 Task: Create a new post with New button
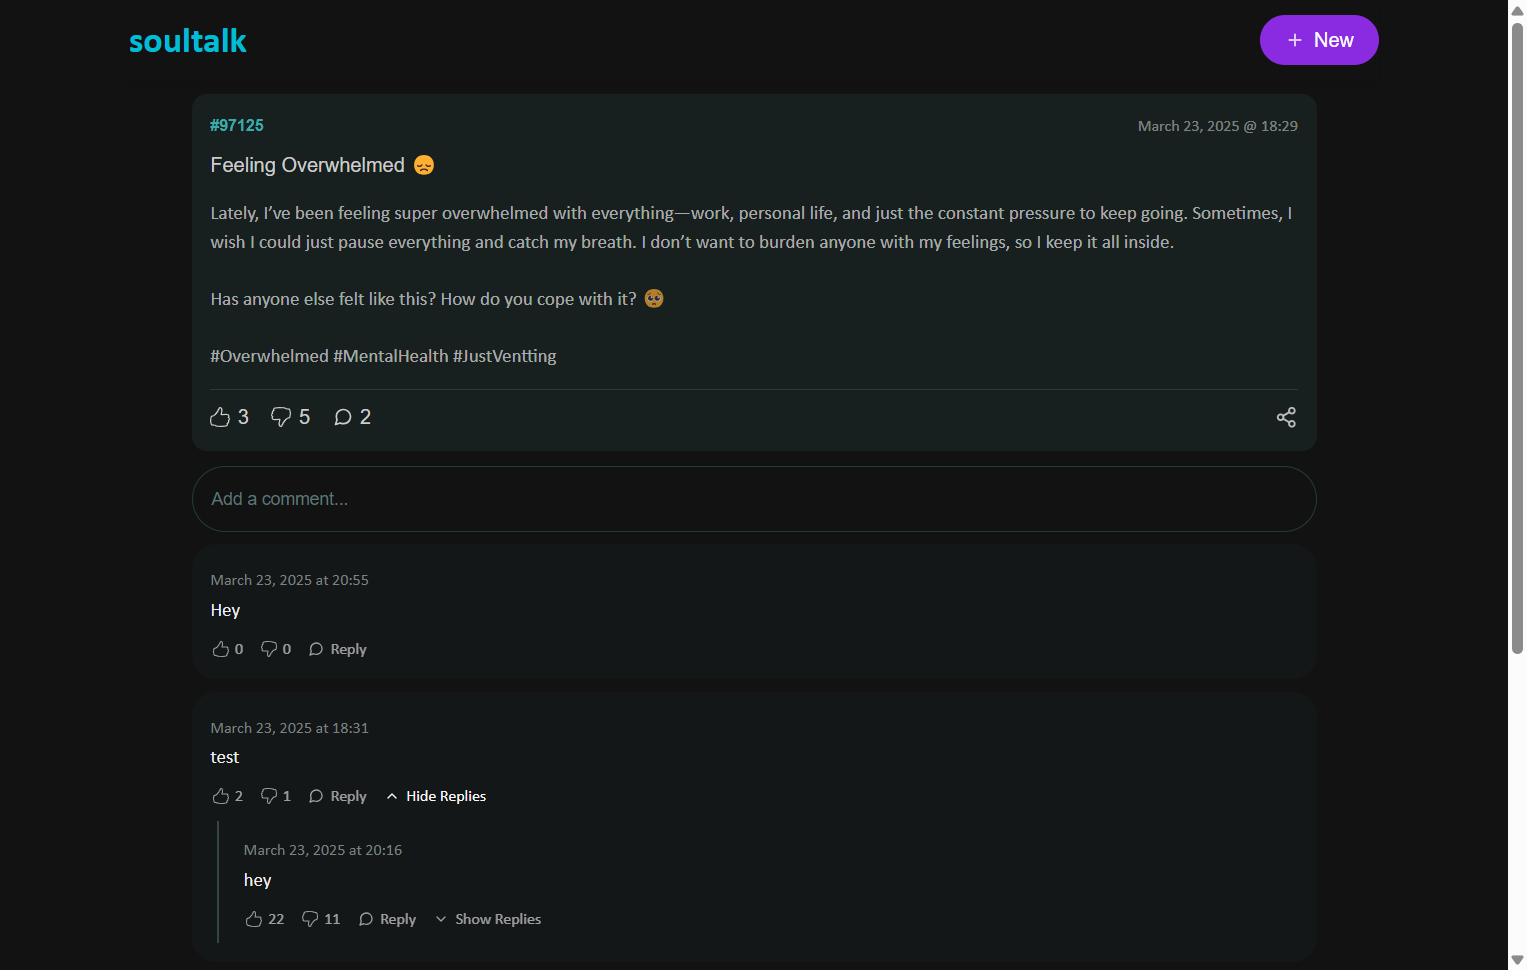(1318, 40)
